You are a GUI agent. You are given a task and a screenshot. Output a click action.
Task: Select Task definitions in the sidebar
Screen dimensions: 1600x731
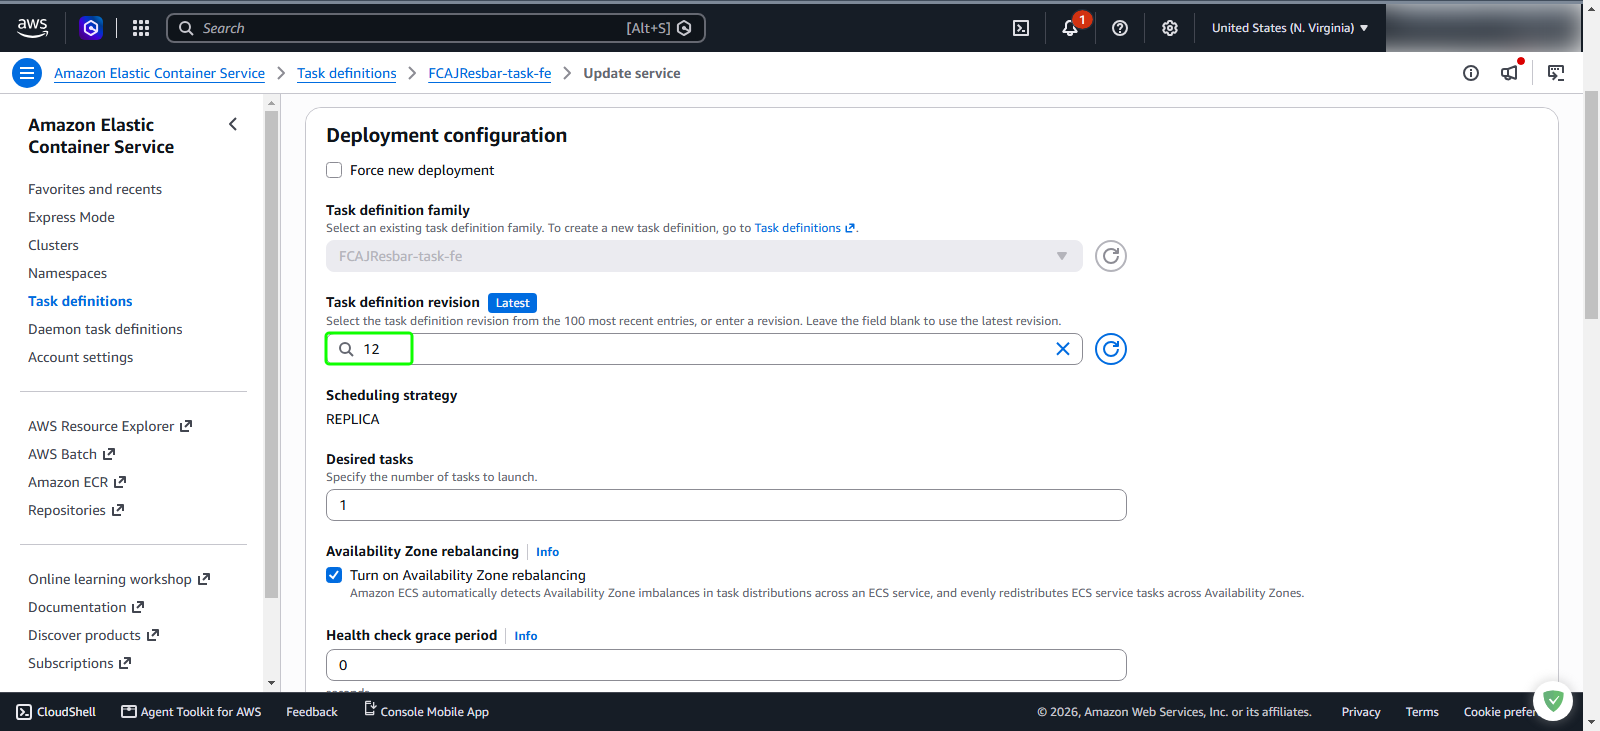coord(80,301)
